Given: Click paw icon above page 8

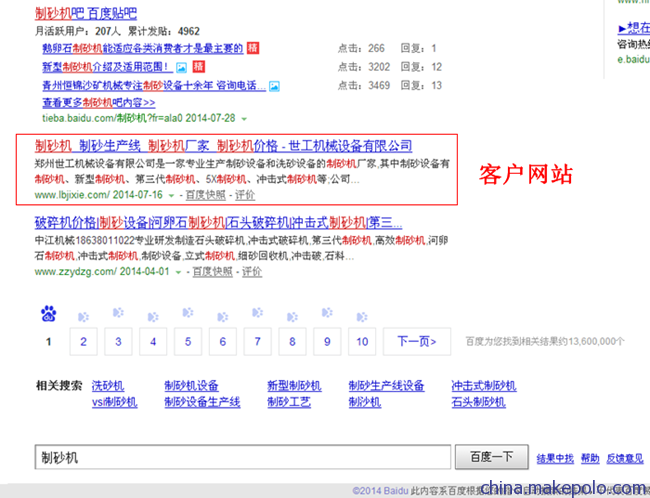Looking at the screenshot, I should (x=292, y=317).
